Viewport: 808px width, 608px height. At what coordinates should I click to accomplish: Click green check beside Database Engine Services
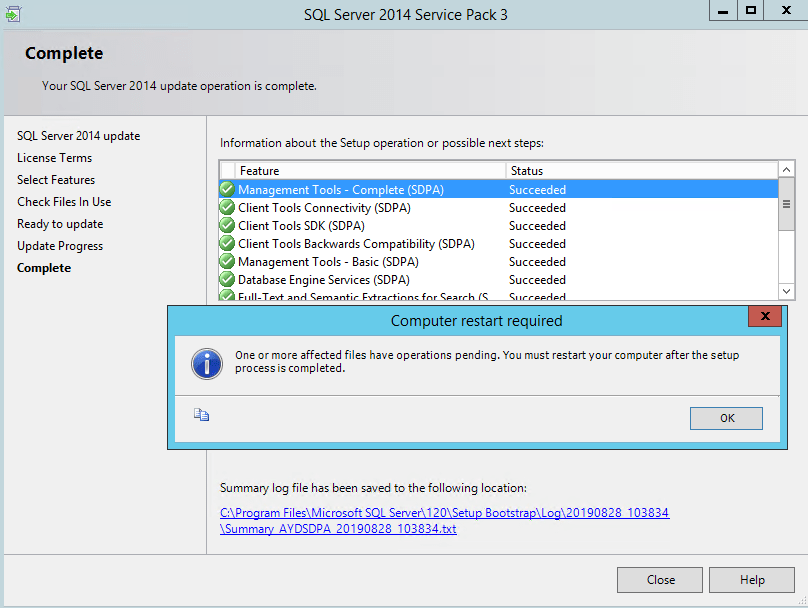pyautogui.click(x=227, y=280)
